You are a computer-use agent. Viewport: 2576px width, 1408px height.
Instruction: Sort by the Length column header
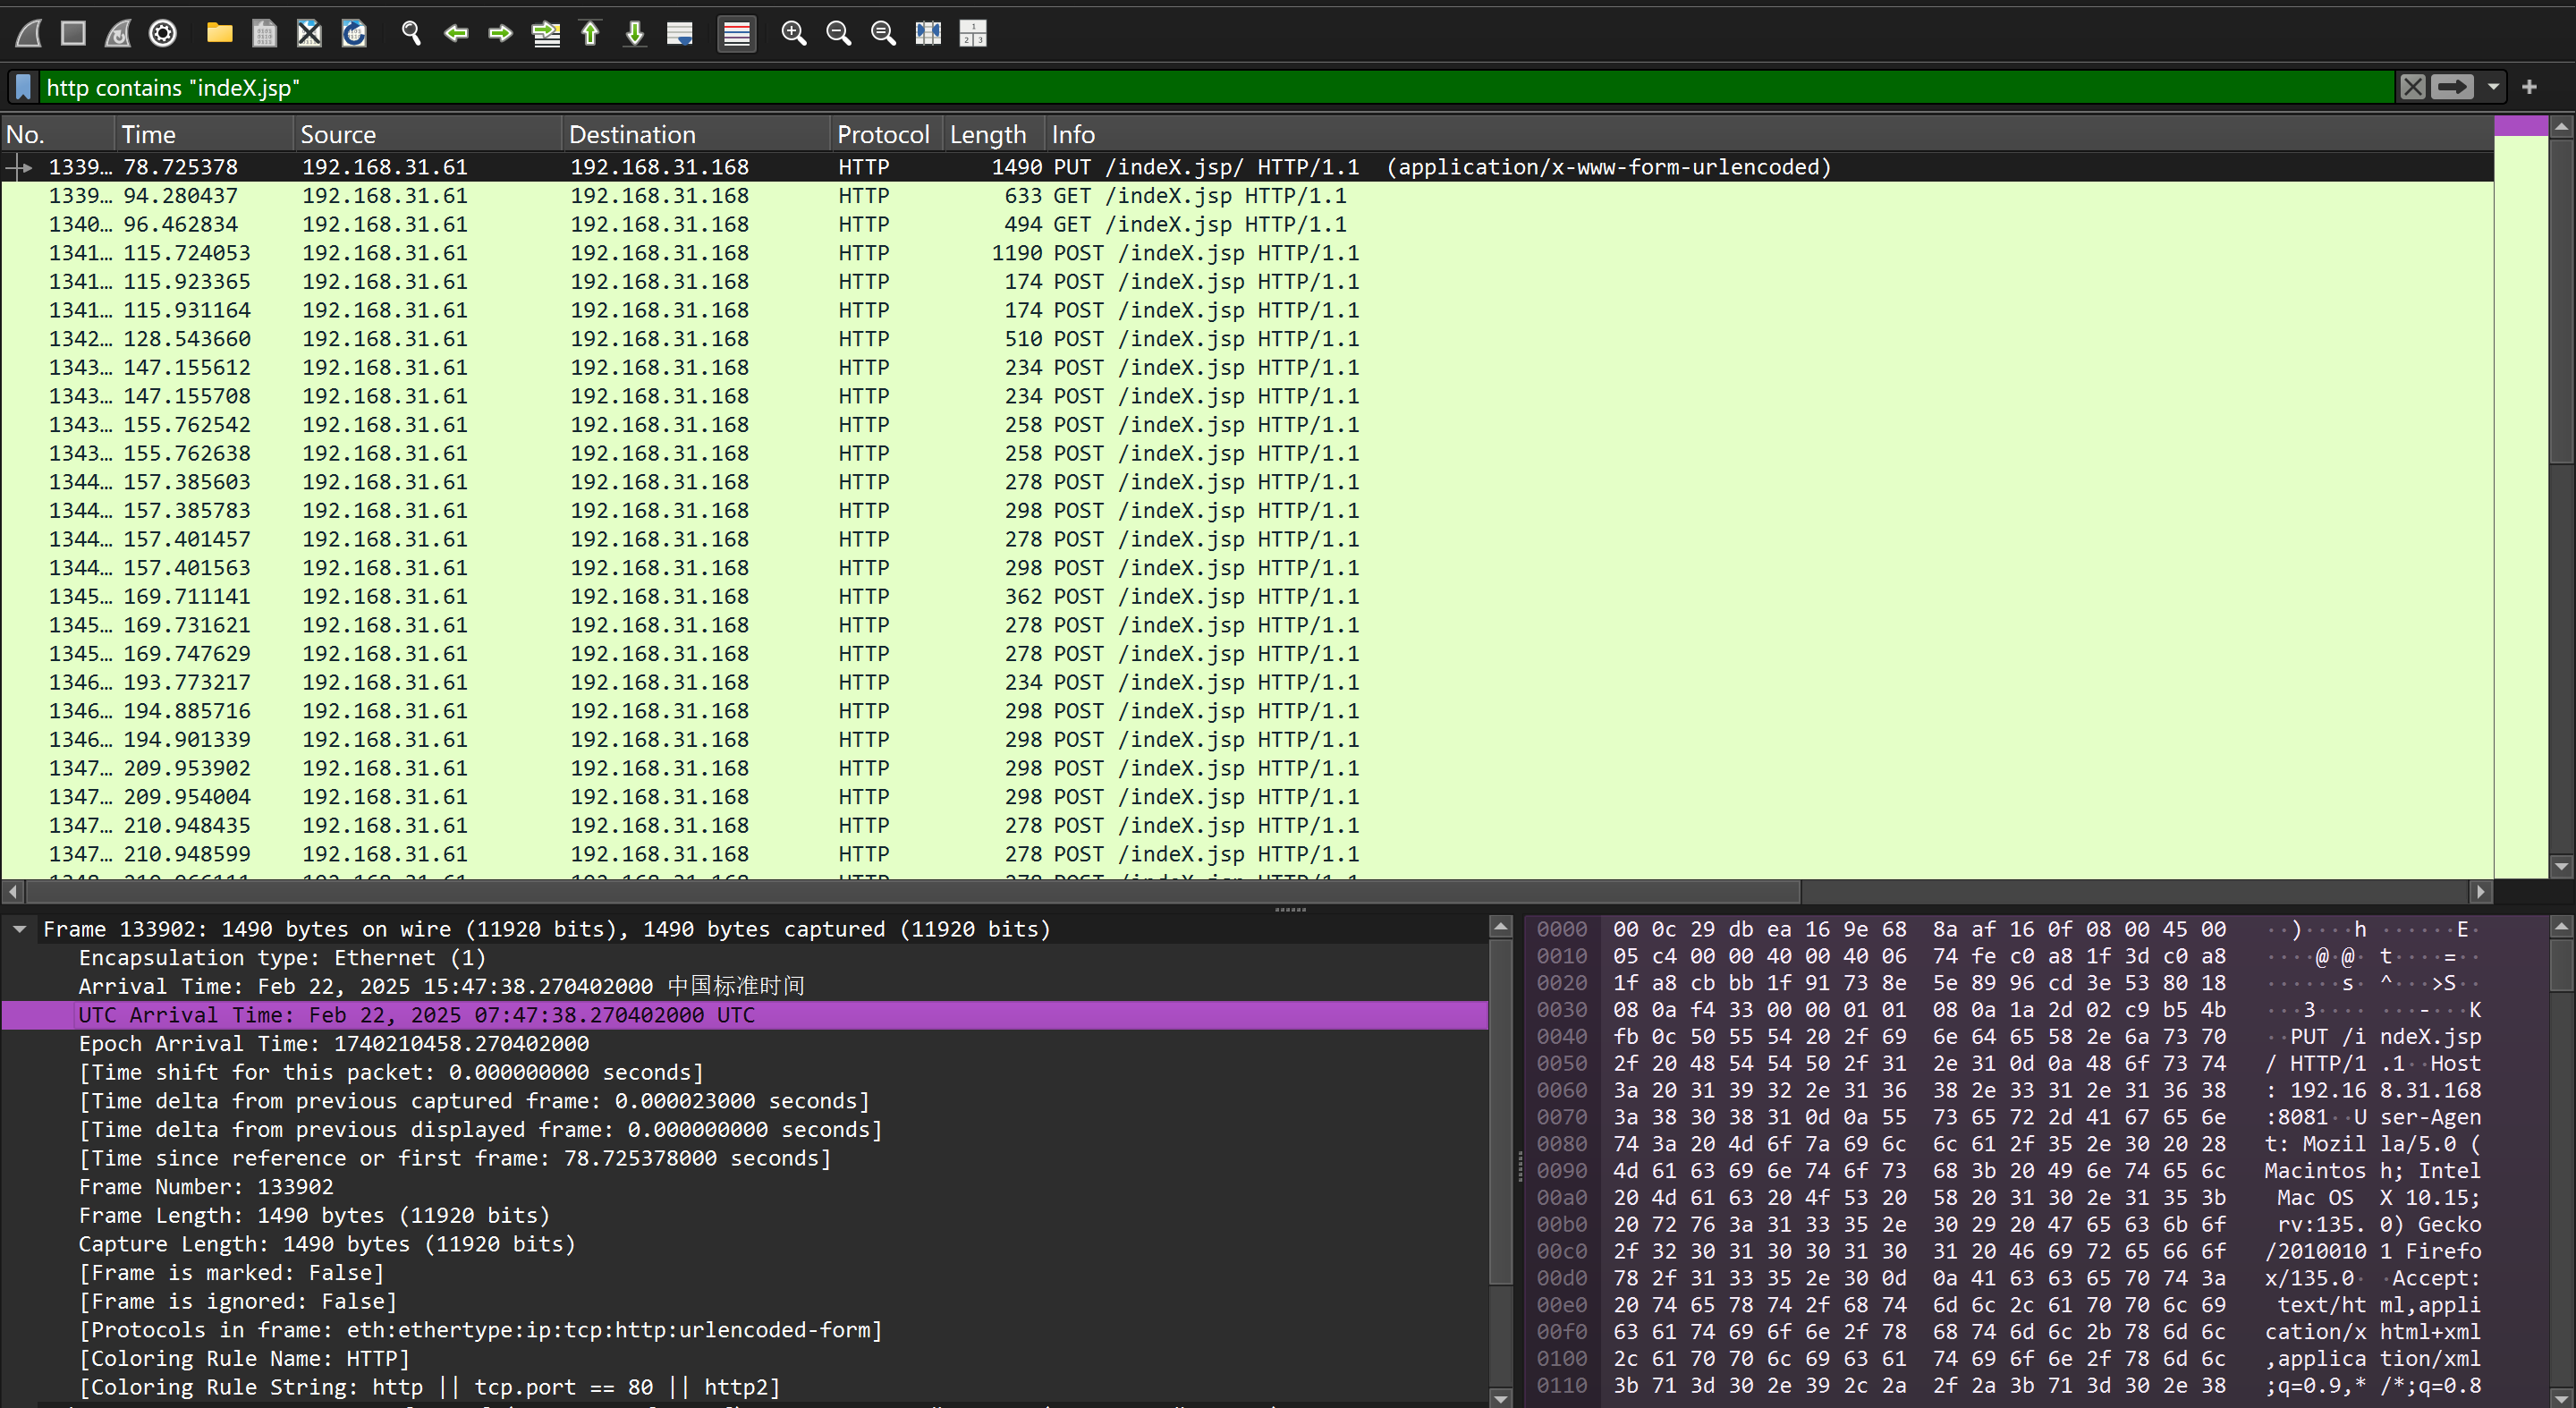(987, 134)
